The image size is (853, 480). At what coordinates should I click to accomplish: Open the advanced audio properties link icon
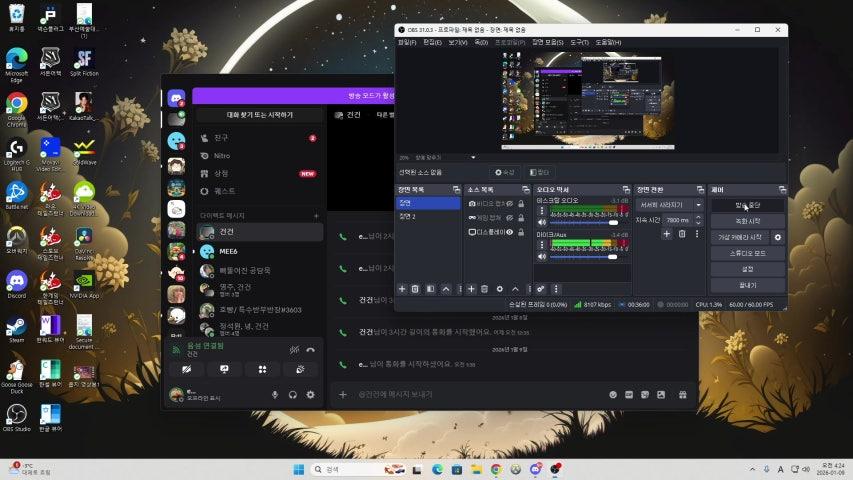(540, 289)
